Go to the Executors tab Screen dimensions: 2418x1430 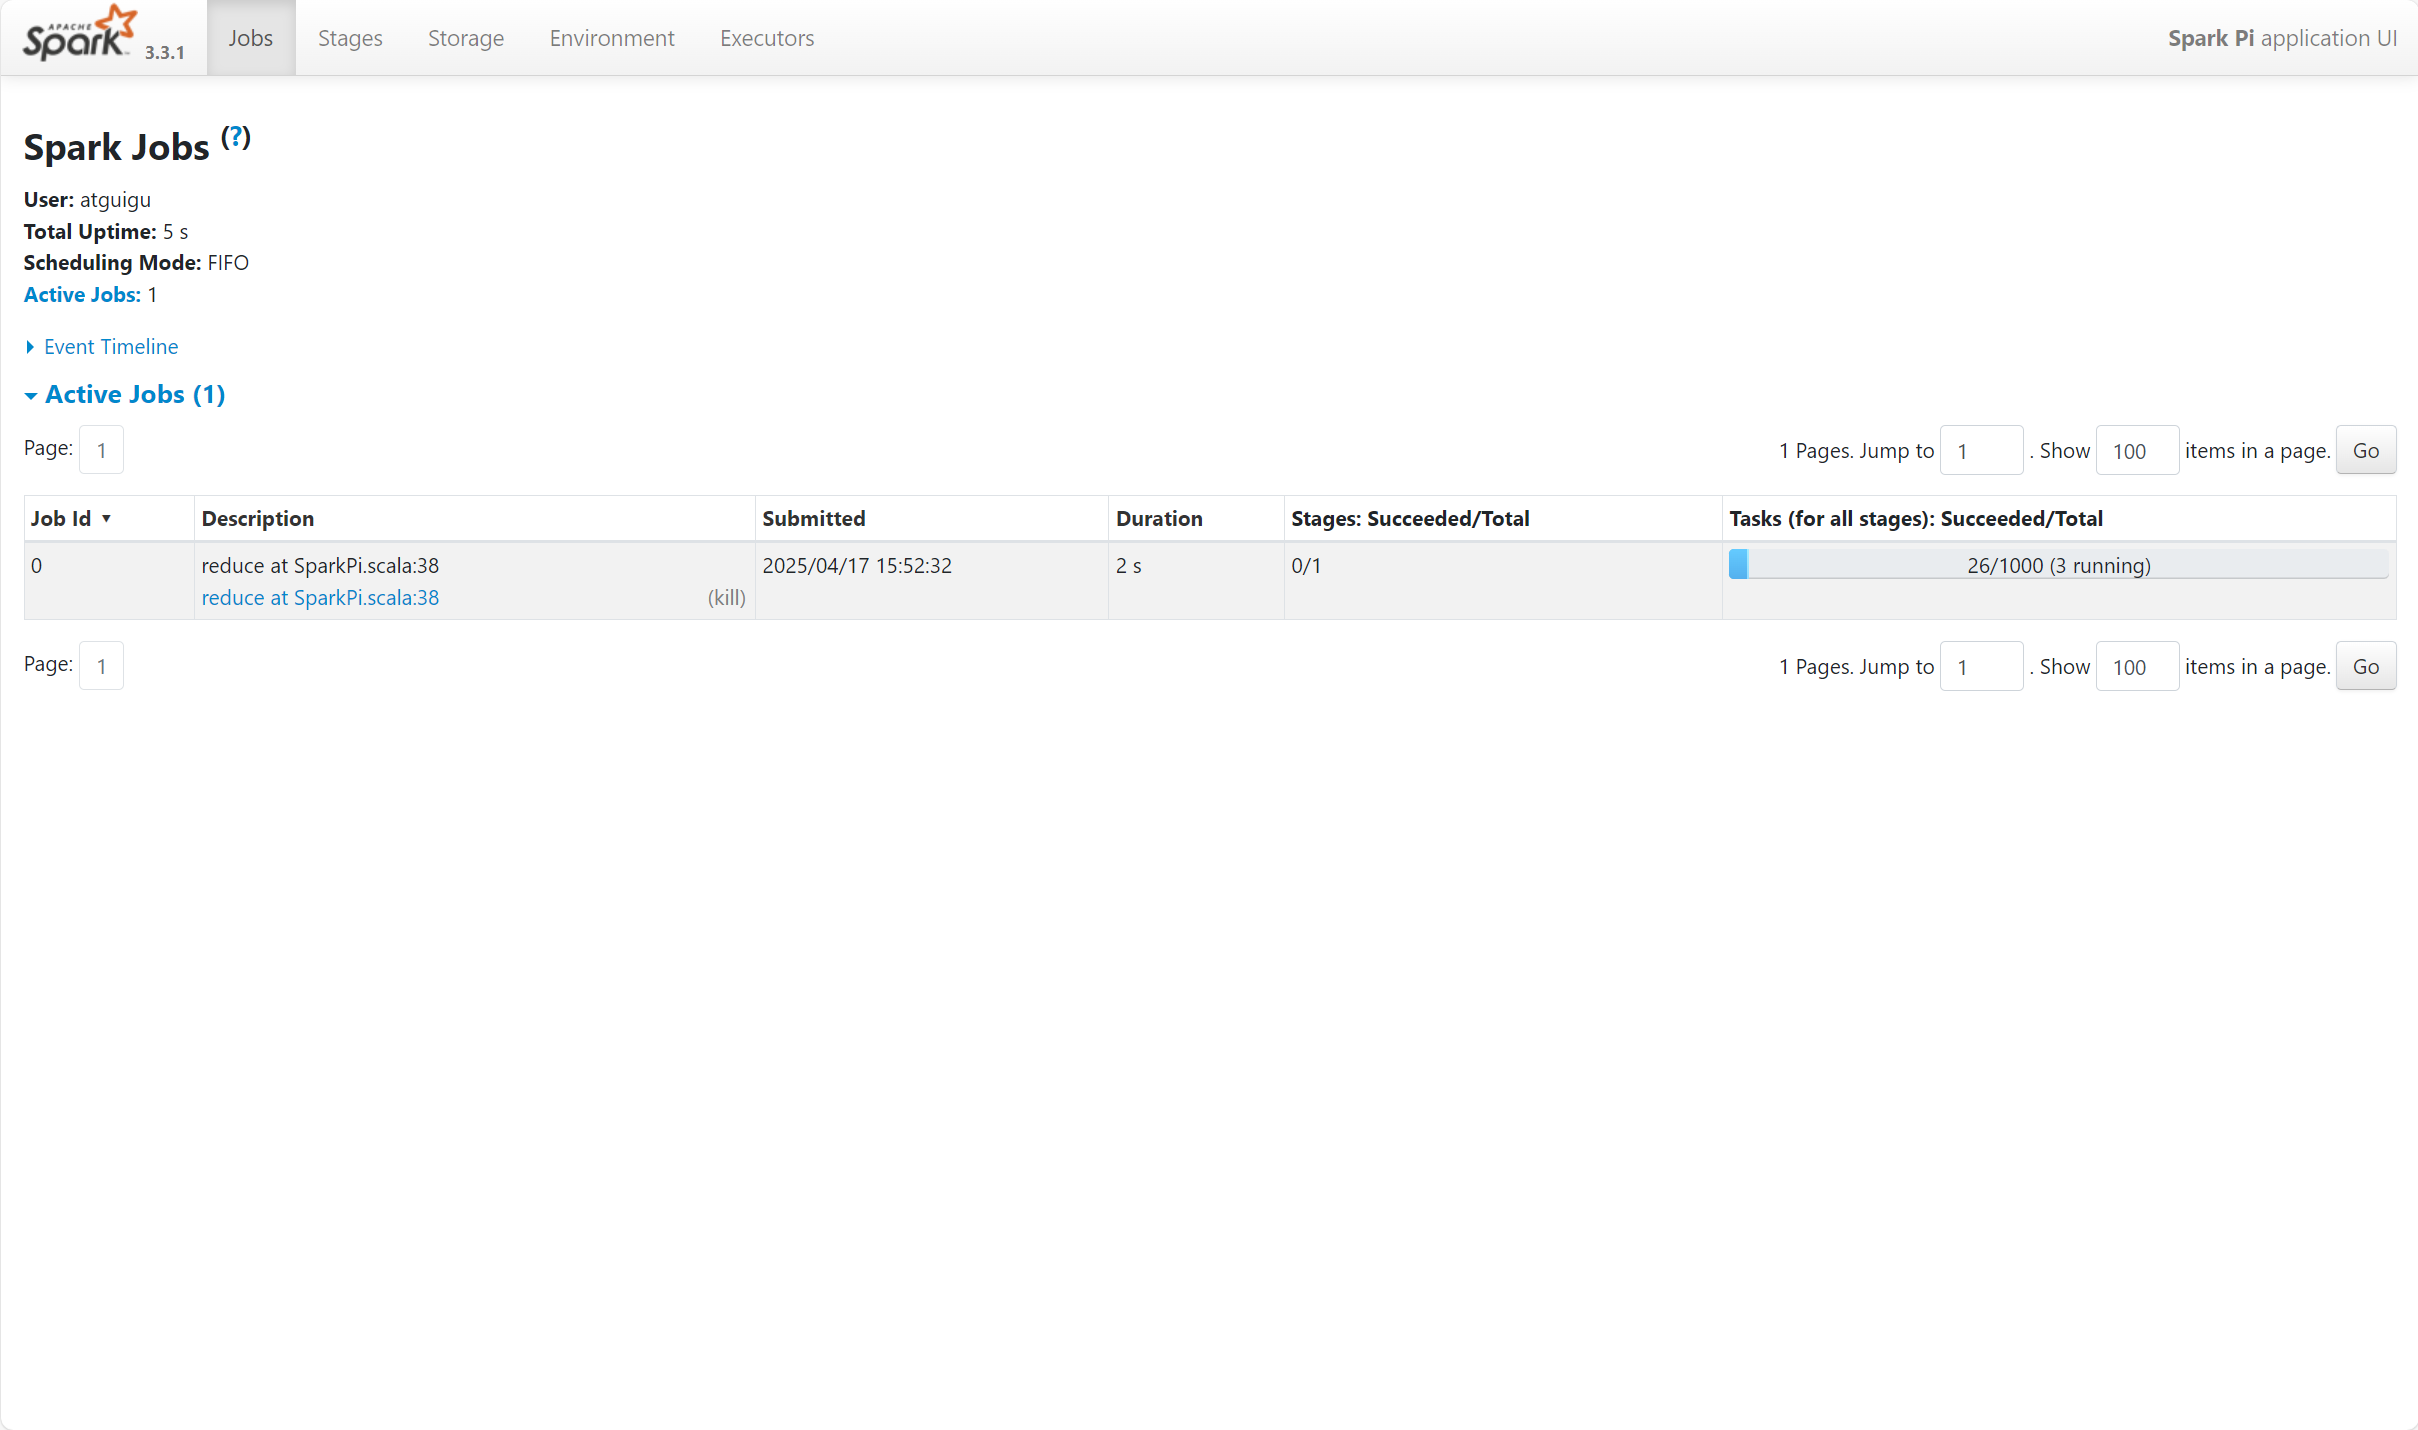point(766,38)
